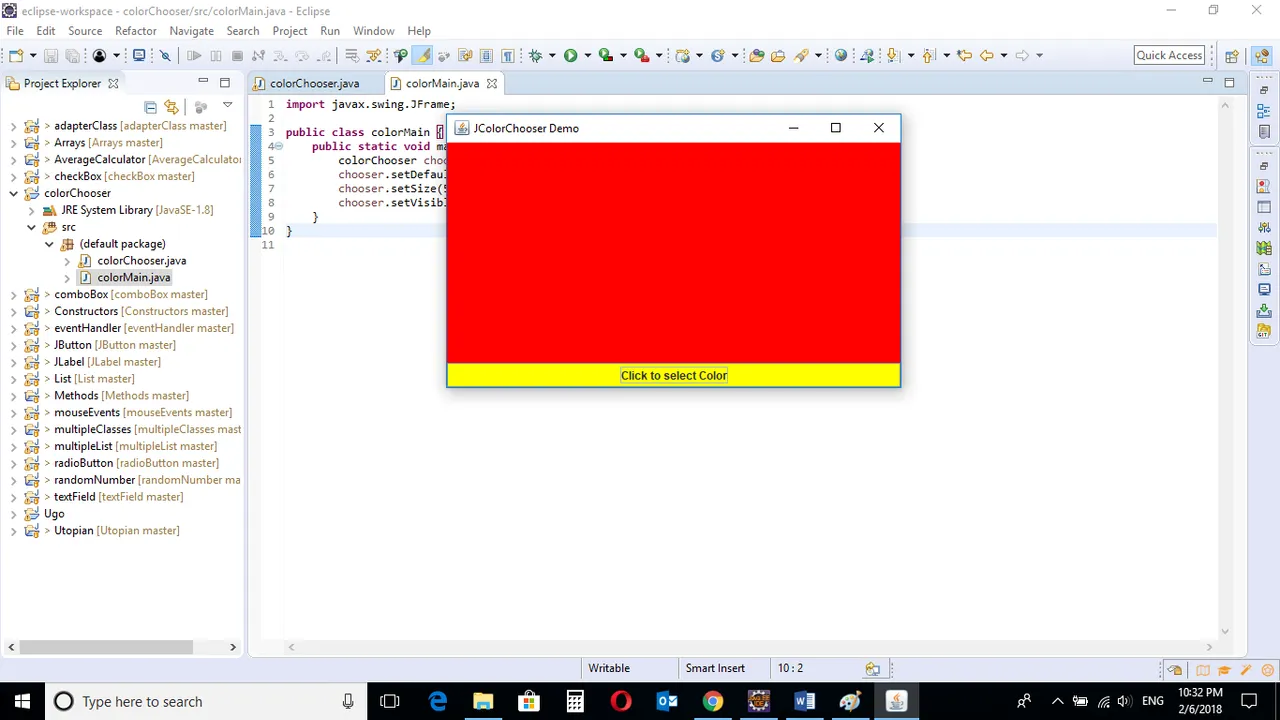Click Previous Annotation arrow icon
This screenshot has height=720, width=1280.
929,56
